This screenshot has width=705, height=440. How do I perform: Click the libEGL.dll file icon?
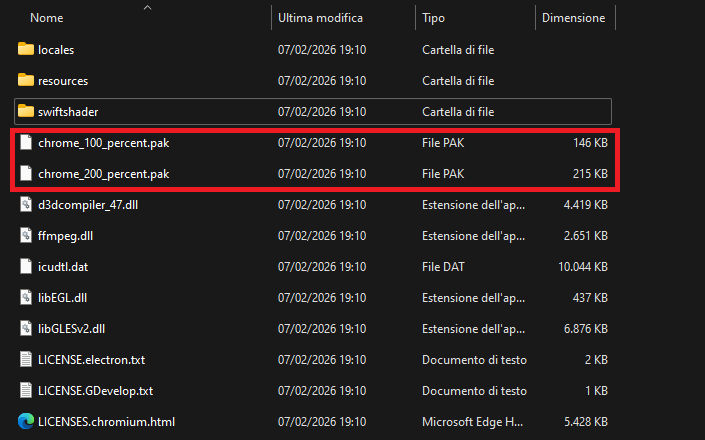point(27,298)
